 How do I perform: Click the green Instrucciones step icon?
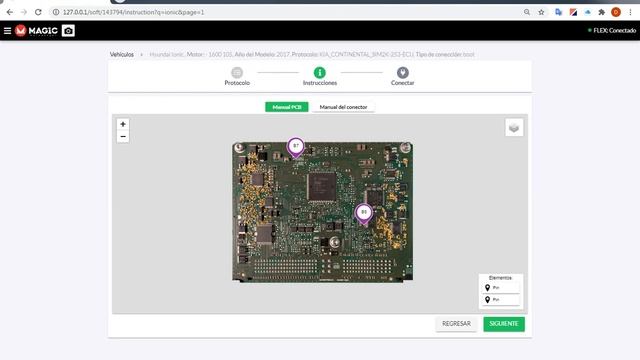point(320,73)
